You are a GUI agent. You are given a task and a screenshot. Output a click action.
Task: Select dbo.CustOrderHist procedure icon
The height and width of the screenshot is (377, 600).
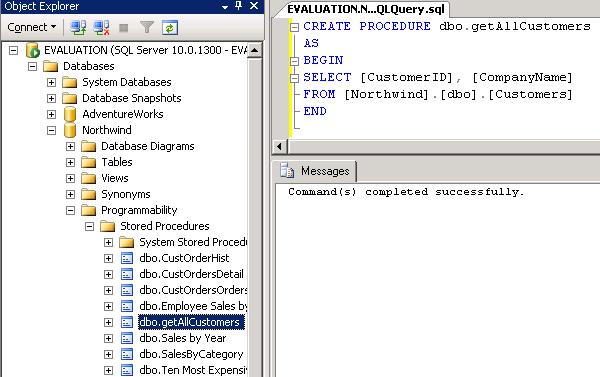tap(127, 258)
